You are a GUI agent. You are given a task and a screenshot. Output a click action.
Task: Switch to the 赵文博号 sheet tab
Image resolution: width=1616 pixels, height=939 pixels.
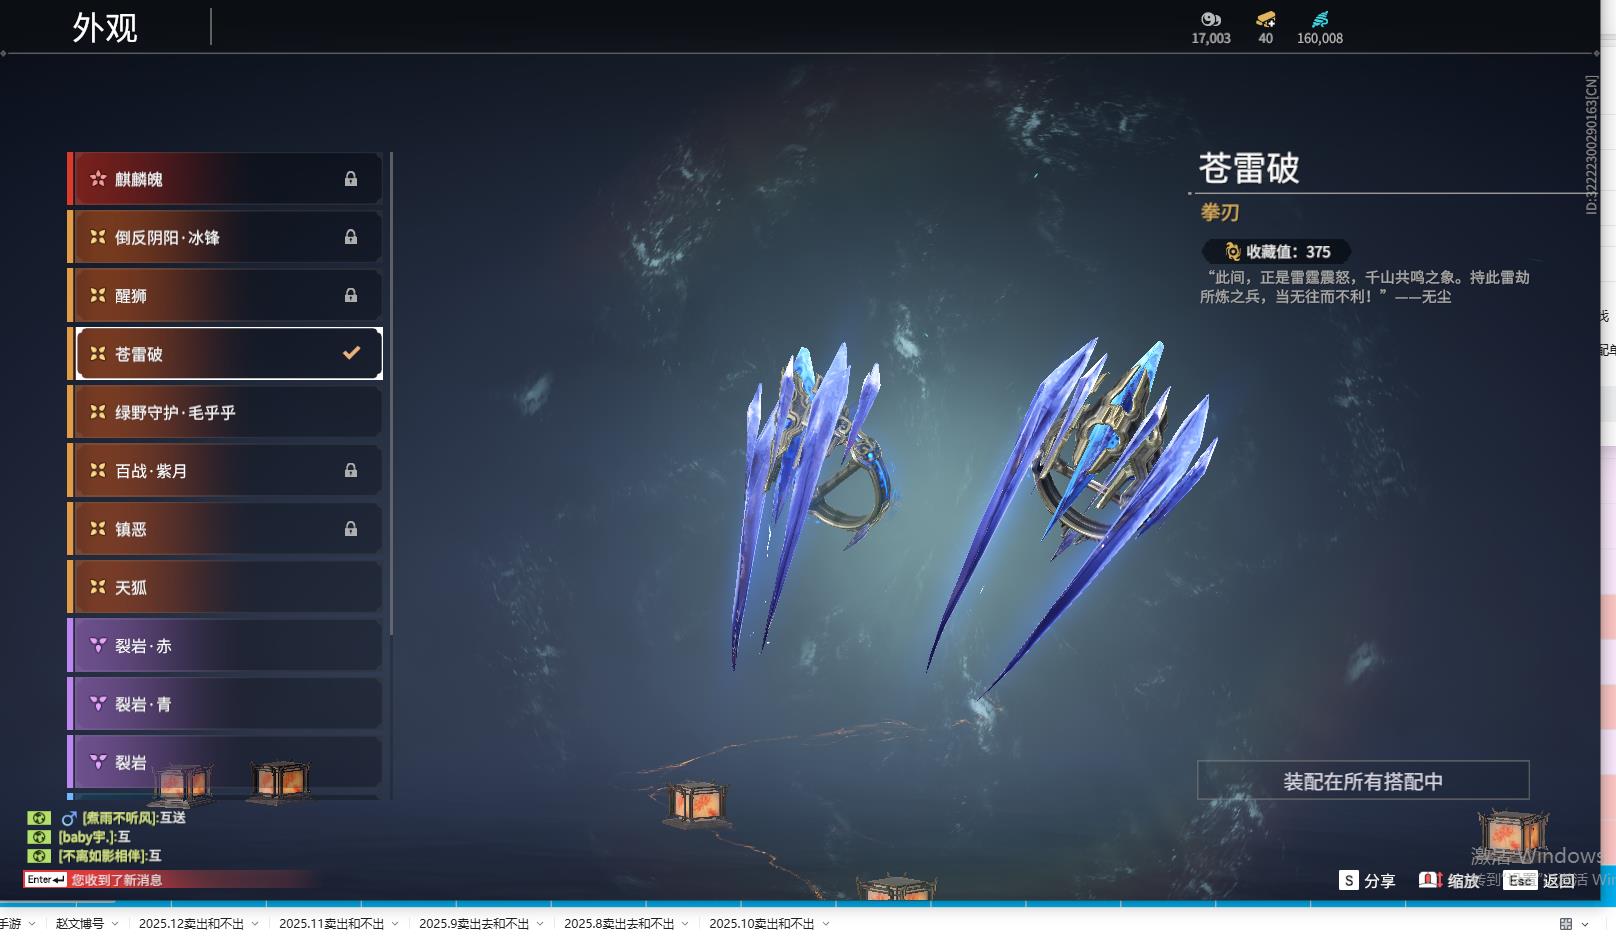point(80,924)
